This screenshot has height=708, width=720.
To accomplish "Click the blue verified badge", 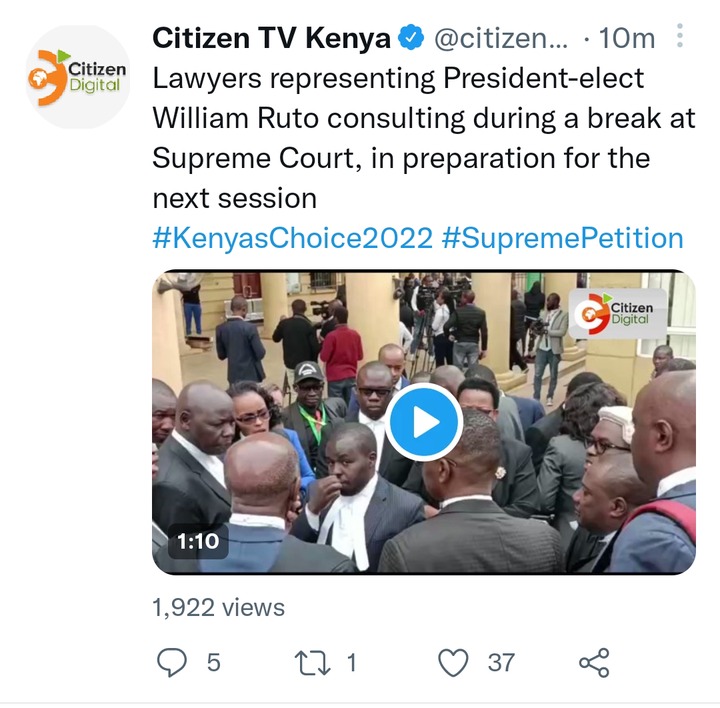I will pos(411,37).
